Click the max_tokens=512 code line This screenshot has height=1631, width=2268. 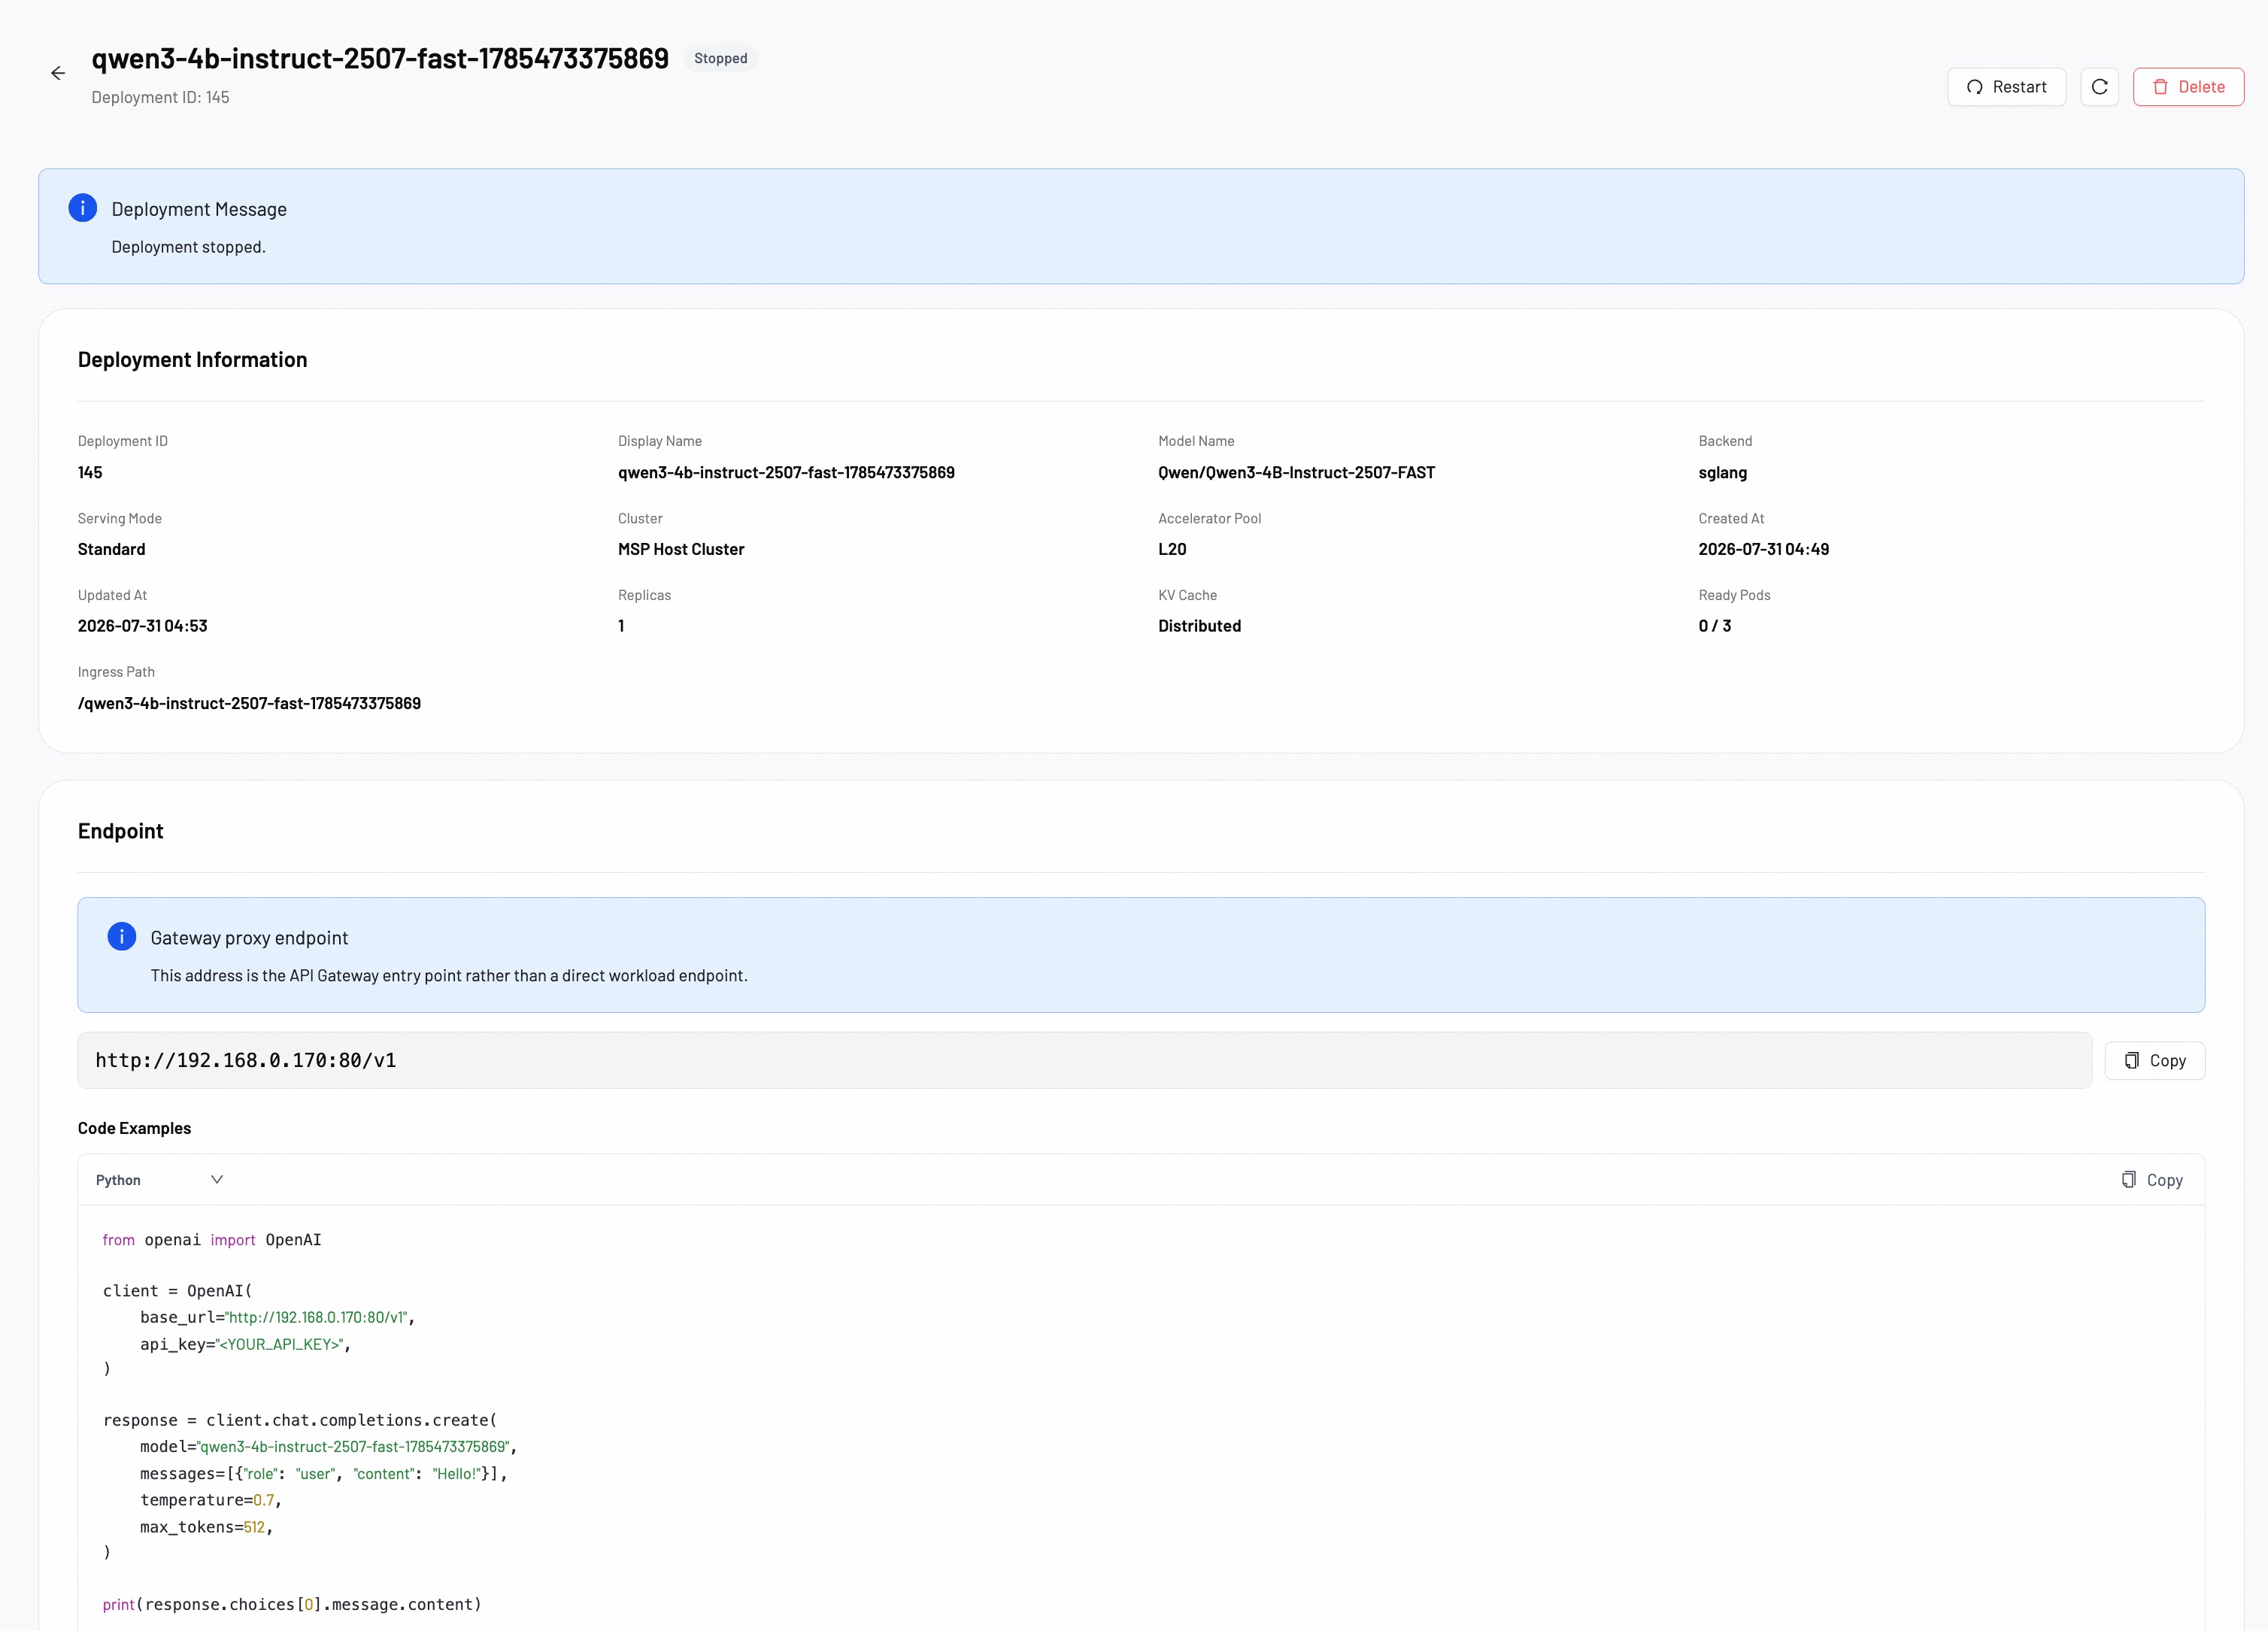[206, 1527]
